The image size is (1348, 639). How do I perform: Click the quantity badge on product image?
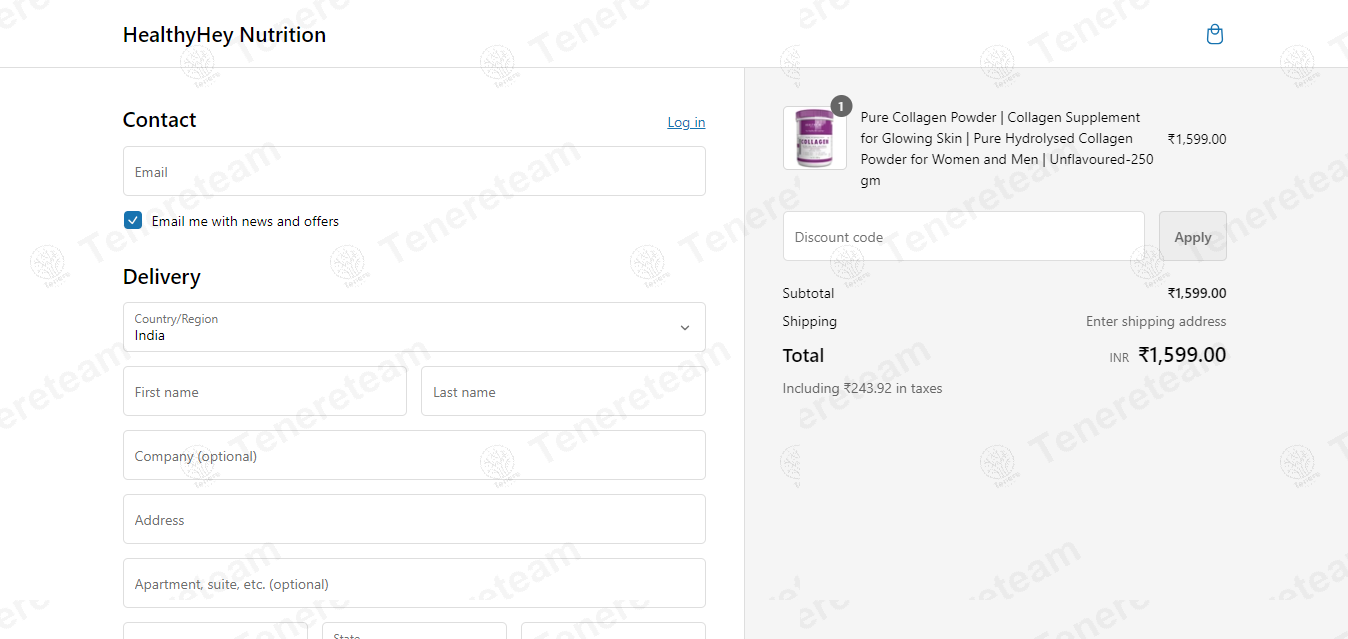click(841, 106)
